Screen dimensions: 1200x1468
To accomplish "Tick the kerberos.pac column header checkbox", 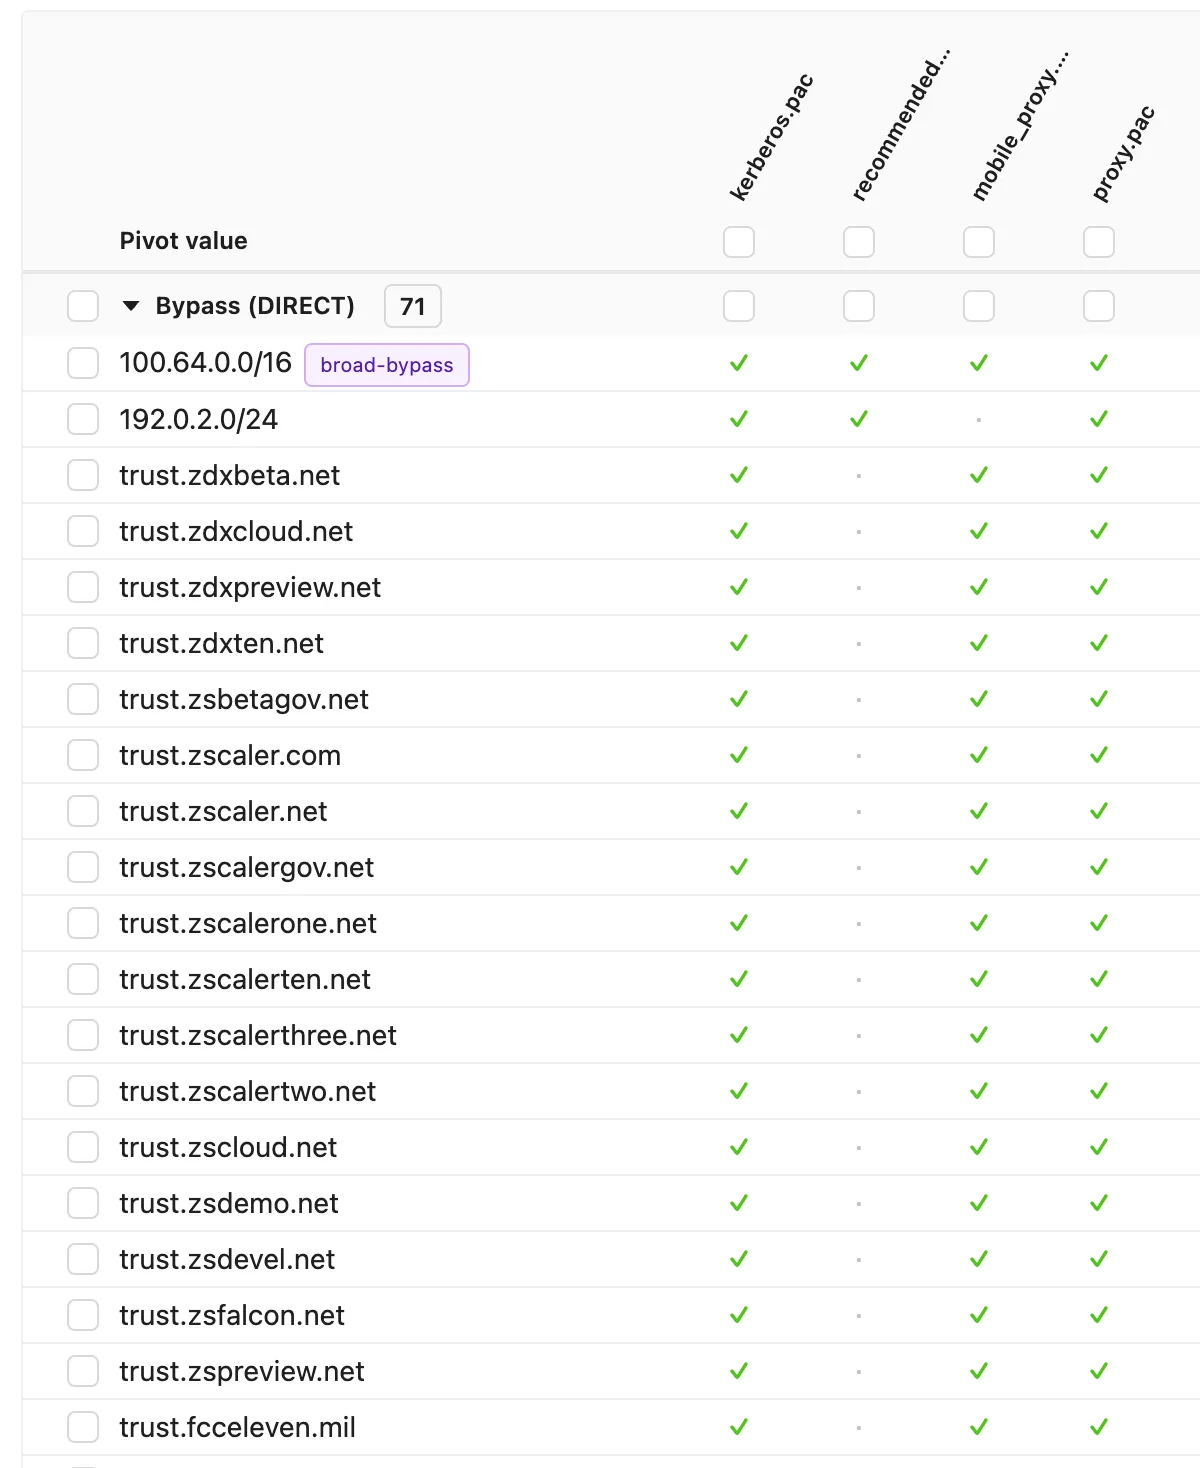I will 739,242.
